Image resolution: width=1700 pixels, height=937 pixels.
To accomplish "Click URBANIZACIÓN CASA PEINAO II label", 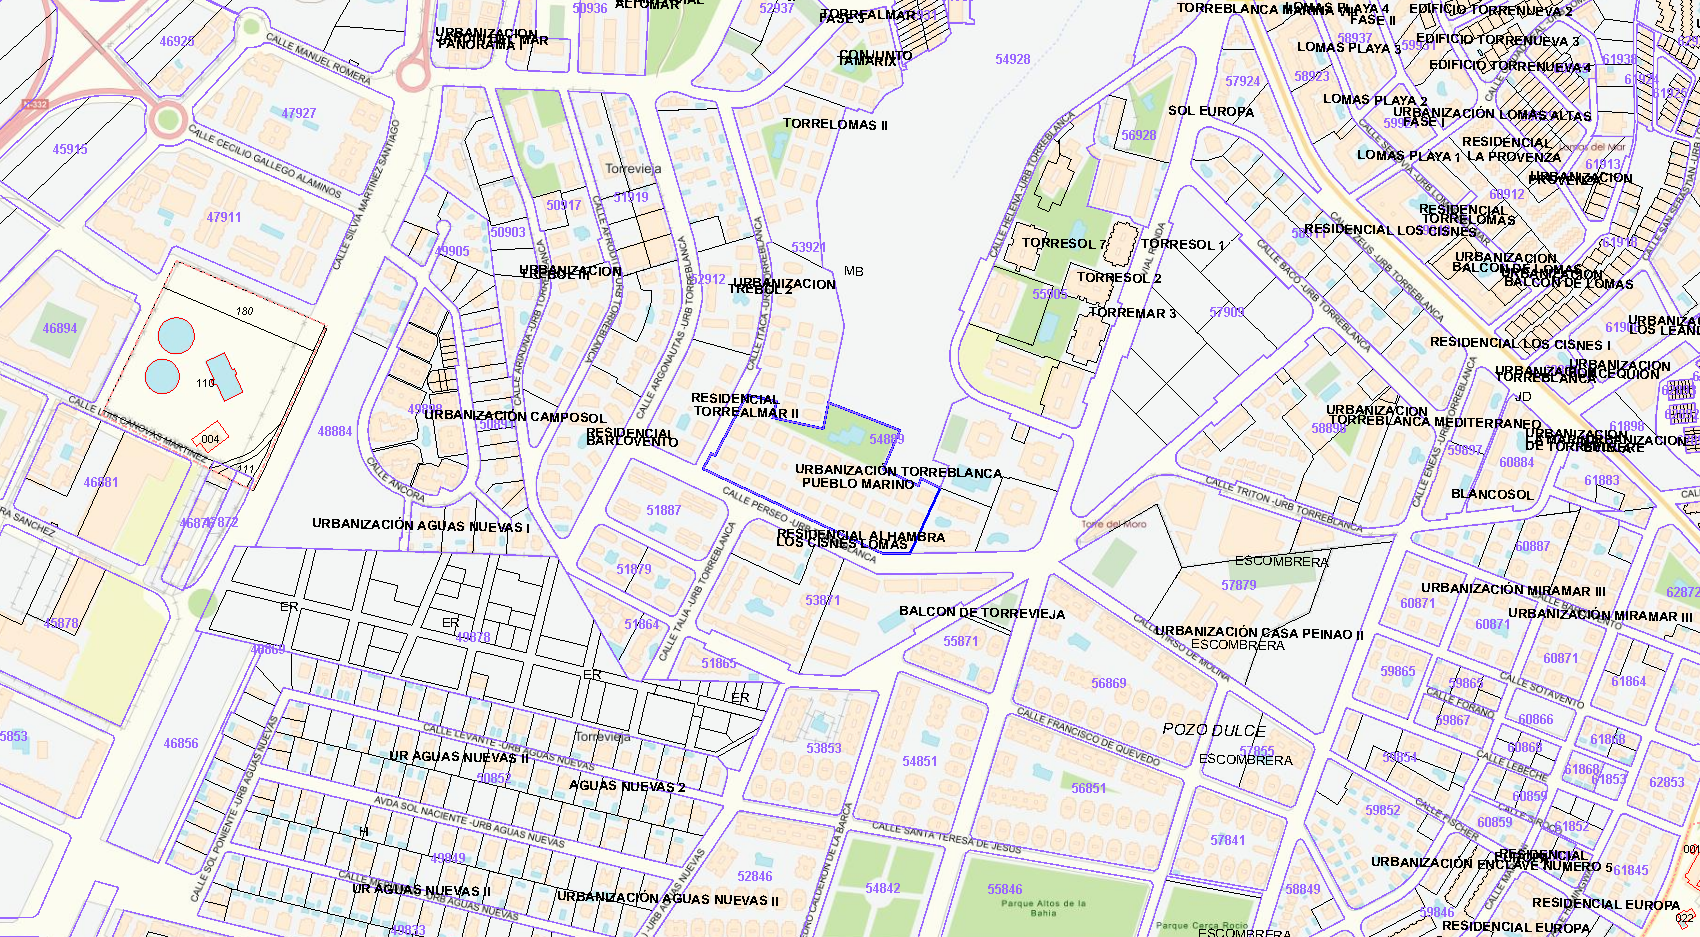I will (1258, 633).
